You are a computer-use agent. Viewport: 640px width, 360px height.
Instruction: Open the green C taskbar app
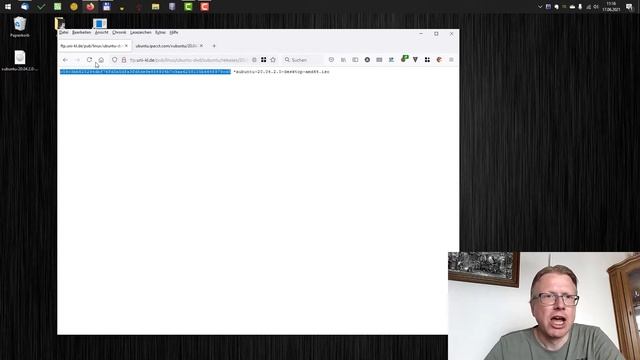(x=188, y=7)
